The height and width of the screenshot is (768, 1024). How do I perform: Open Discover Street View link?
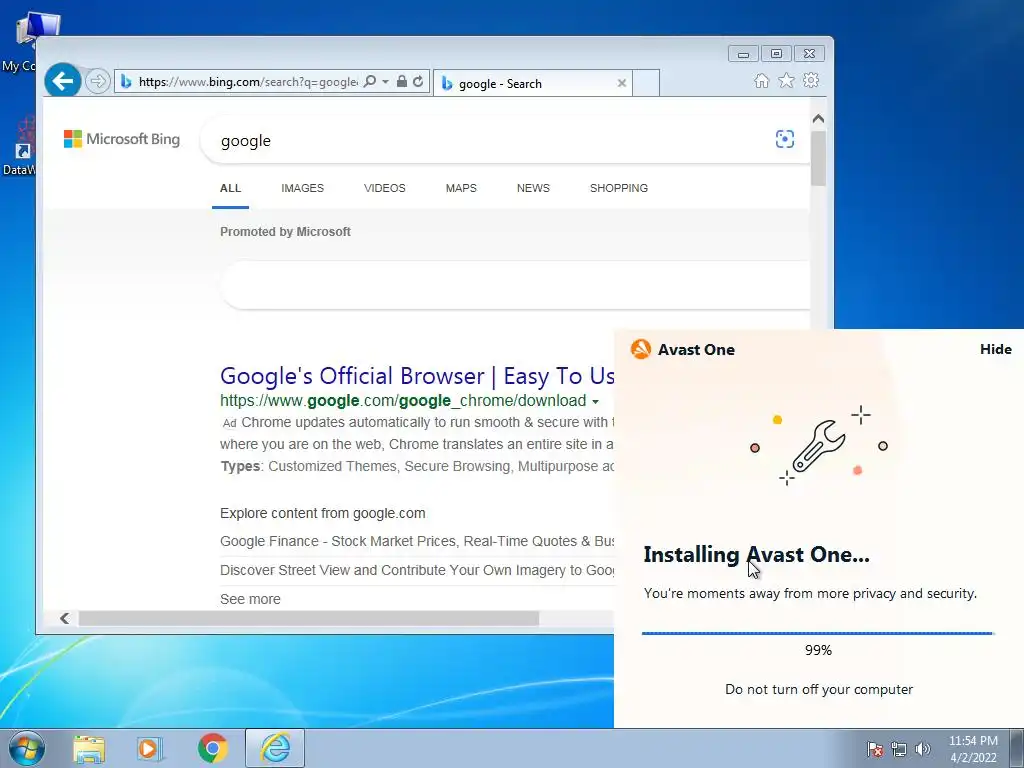[x=417, y=570]
